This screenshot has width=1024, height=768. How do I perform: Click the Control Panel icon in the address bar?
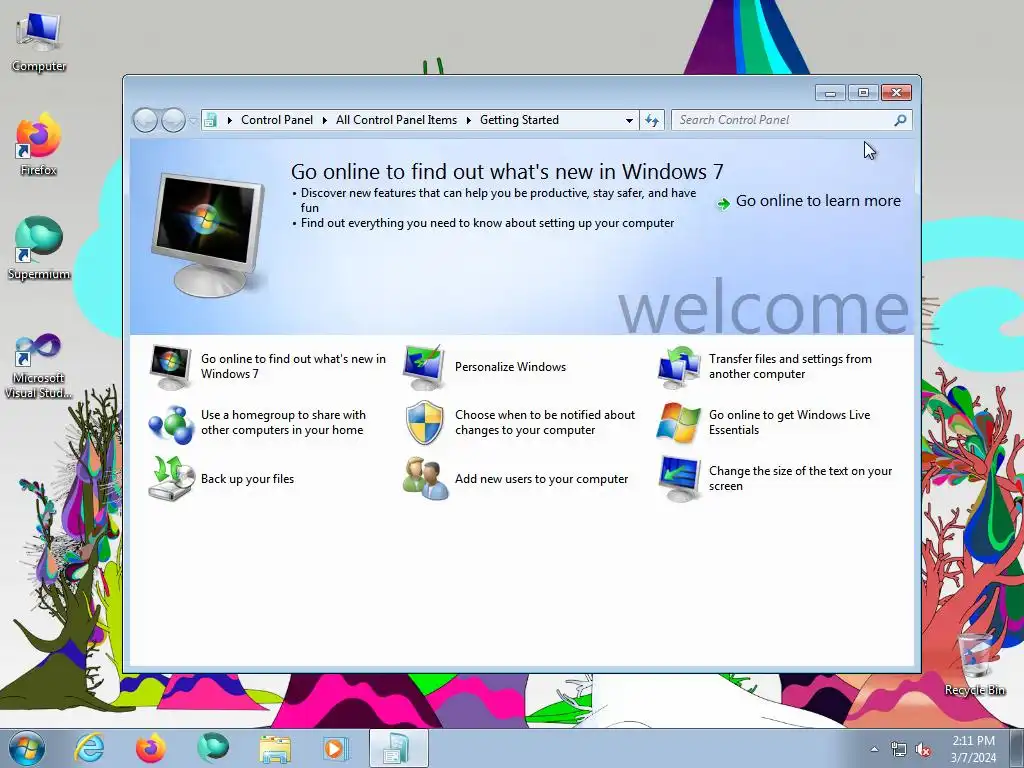(210, 120)
